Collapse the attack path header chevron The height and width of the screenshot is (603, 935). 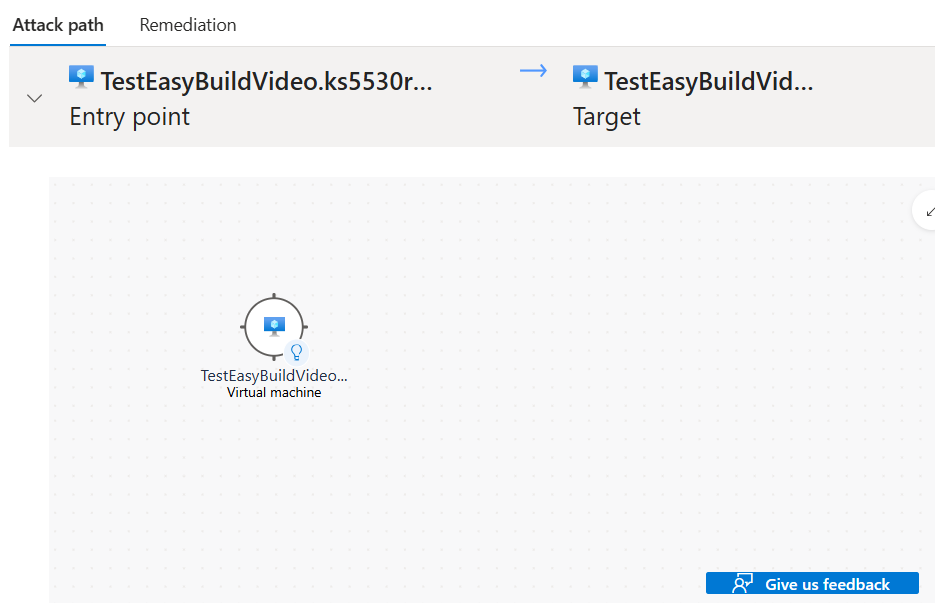pos(35,98)
